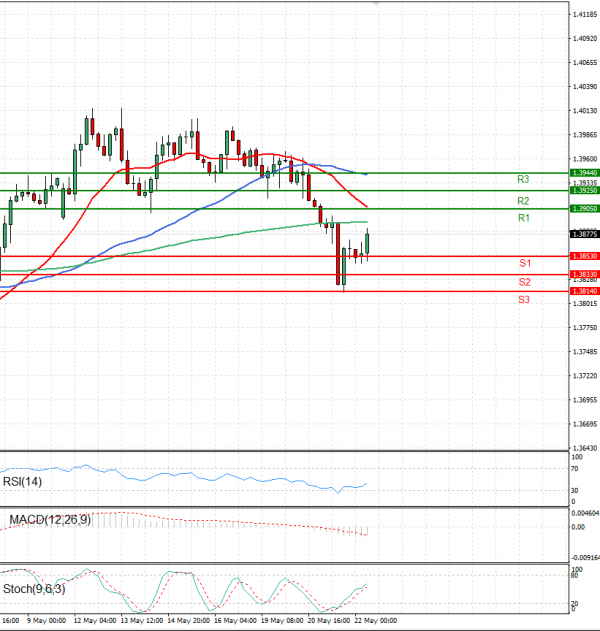Click the RSI axis value 70

coord(574,469)
